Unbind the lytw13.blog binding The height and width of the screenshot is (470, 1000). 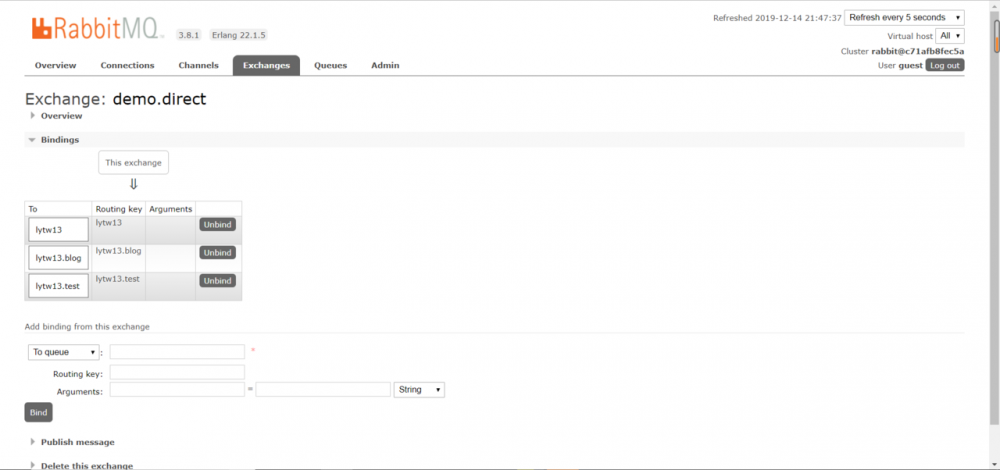[x=217, y=253]
